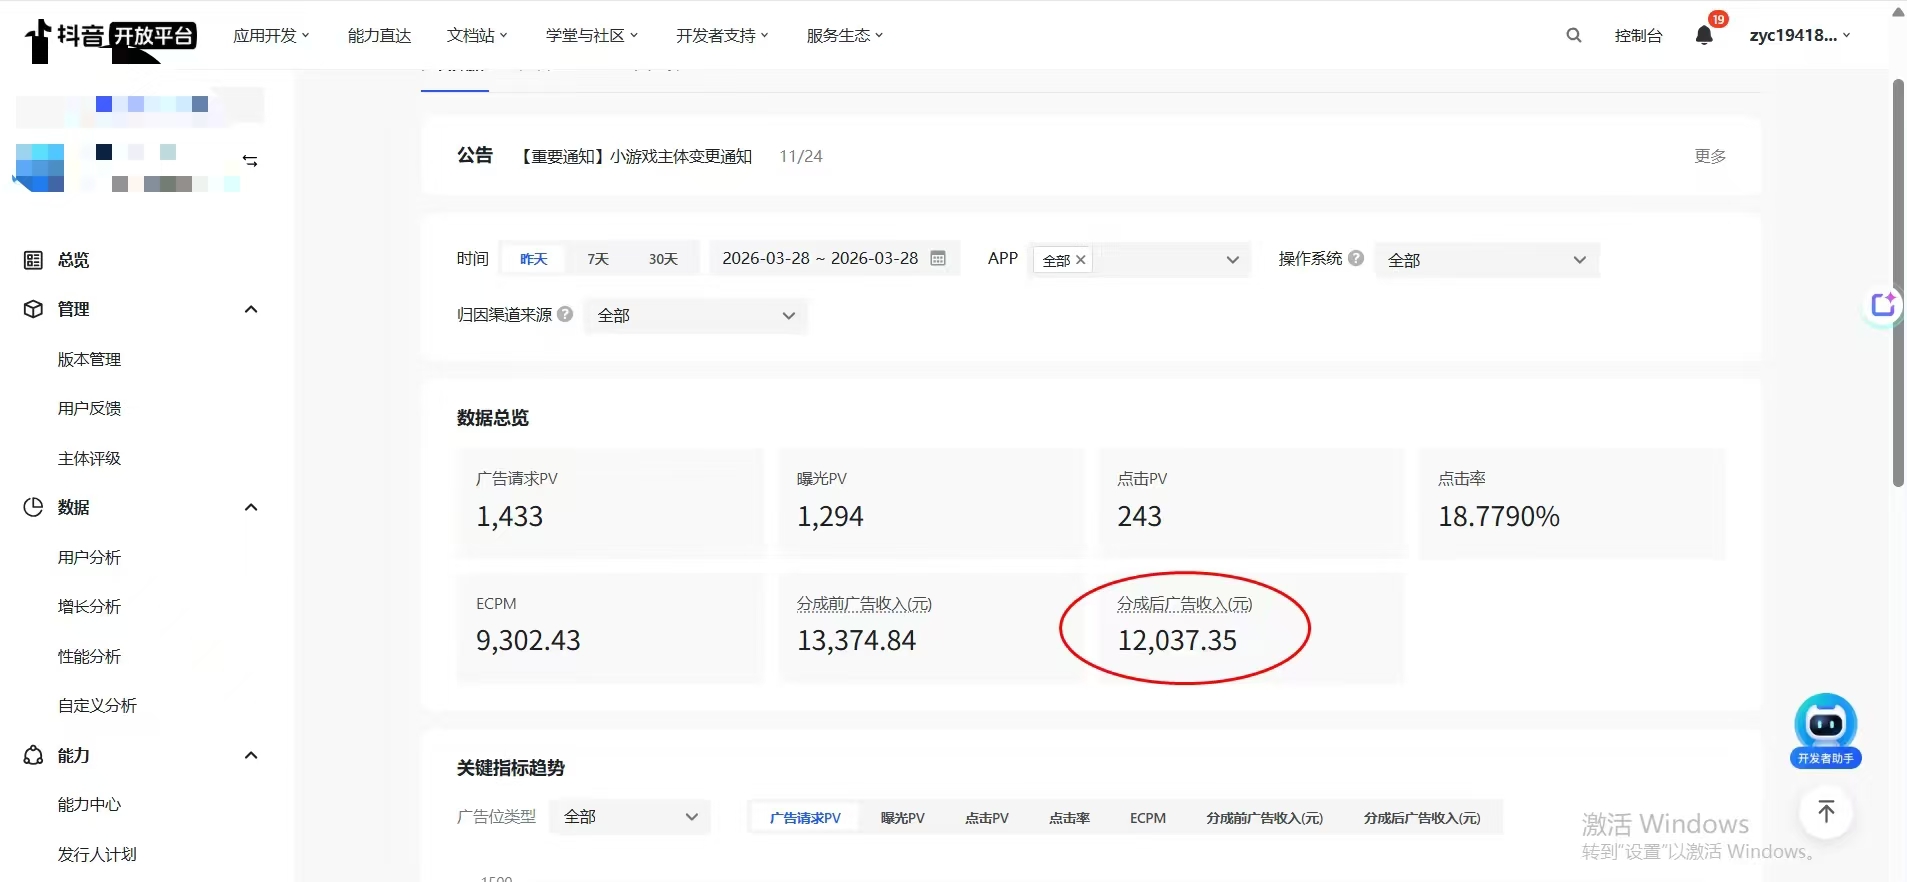This screenshot has height=882, width=1907.
Task: Click the Douyin Open Platform logo
Action: 110,39
